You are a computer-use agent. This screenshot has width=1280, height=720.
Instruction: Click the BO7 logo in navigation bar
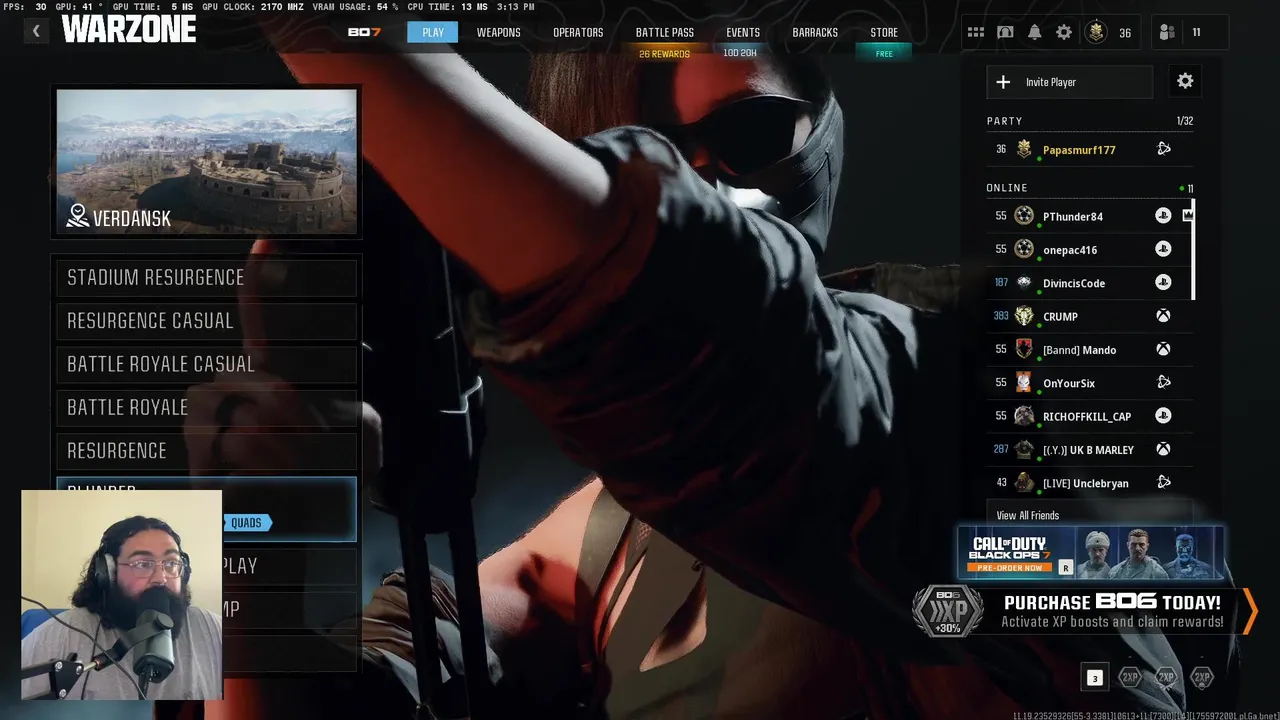pyautogui.click(x=364, y=32)
